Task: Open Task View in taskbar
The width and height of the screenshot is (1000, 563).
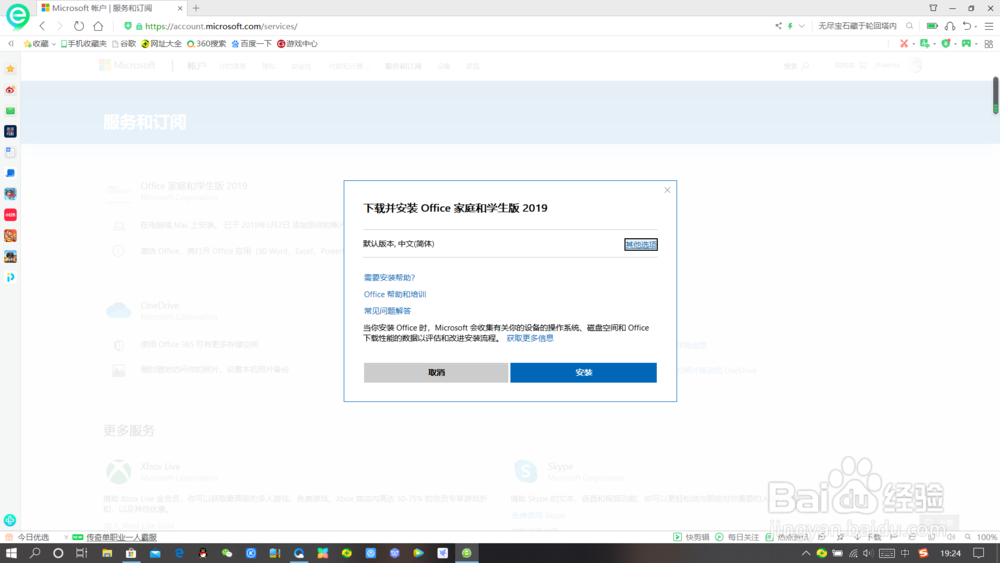Action: [x=82, y=553]
